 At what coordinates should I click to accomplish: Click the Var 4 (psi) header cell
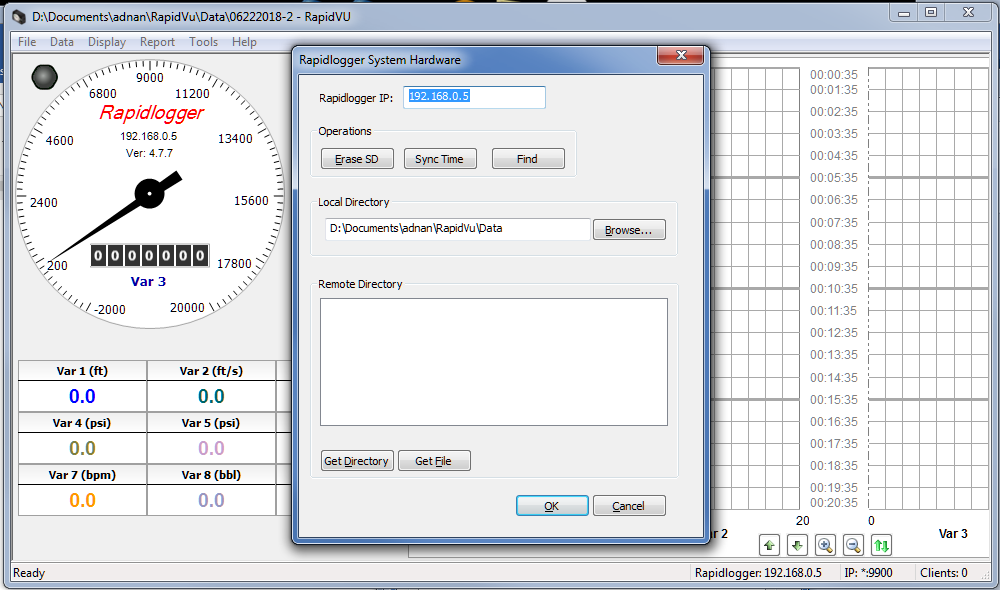point(83,423)
